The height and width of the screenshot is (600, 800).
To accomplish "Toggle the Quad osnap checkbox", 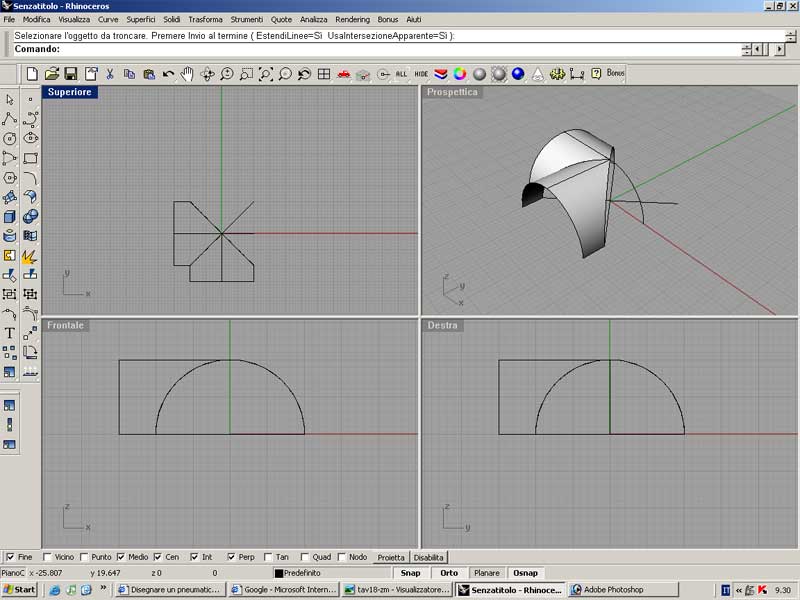I will click(x=304, y=557).
